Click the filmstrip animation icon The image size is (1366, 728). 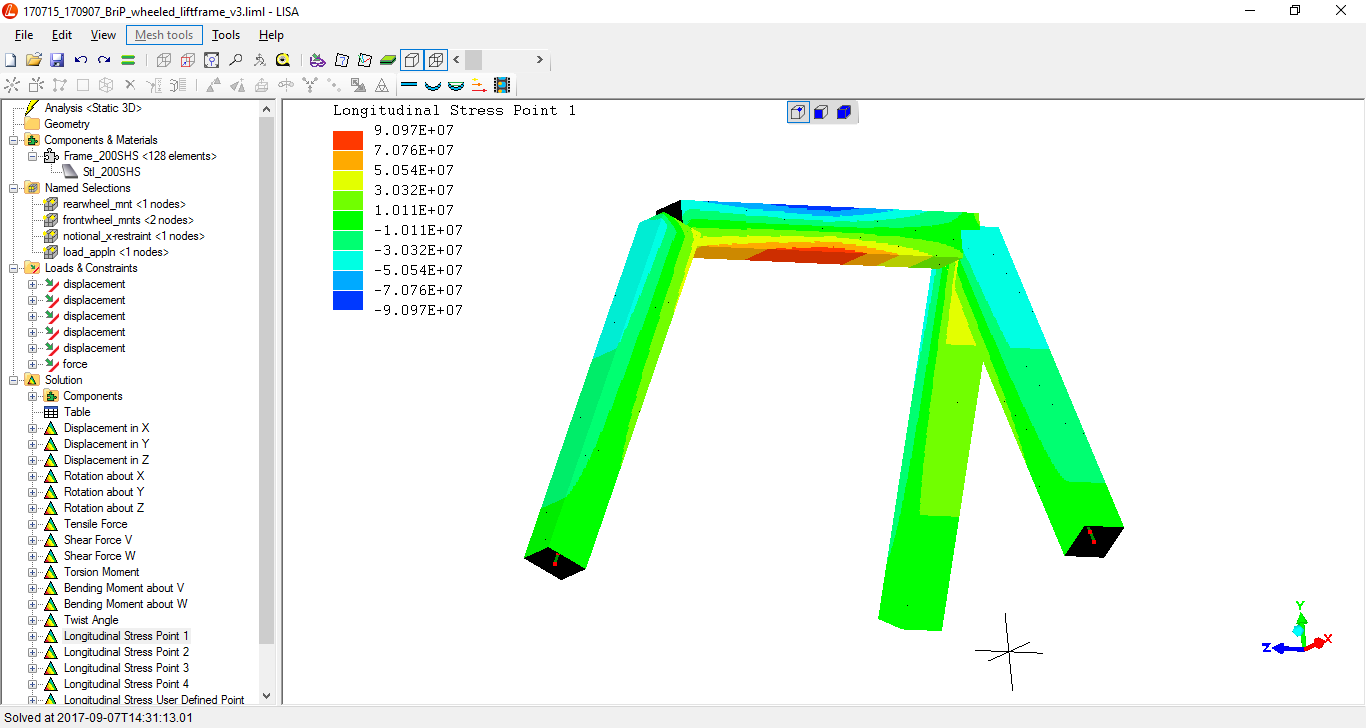click(502, 85)
